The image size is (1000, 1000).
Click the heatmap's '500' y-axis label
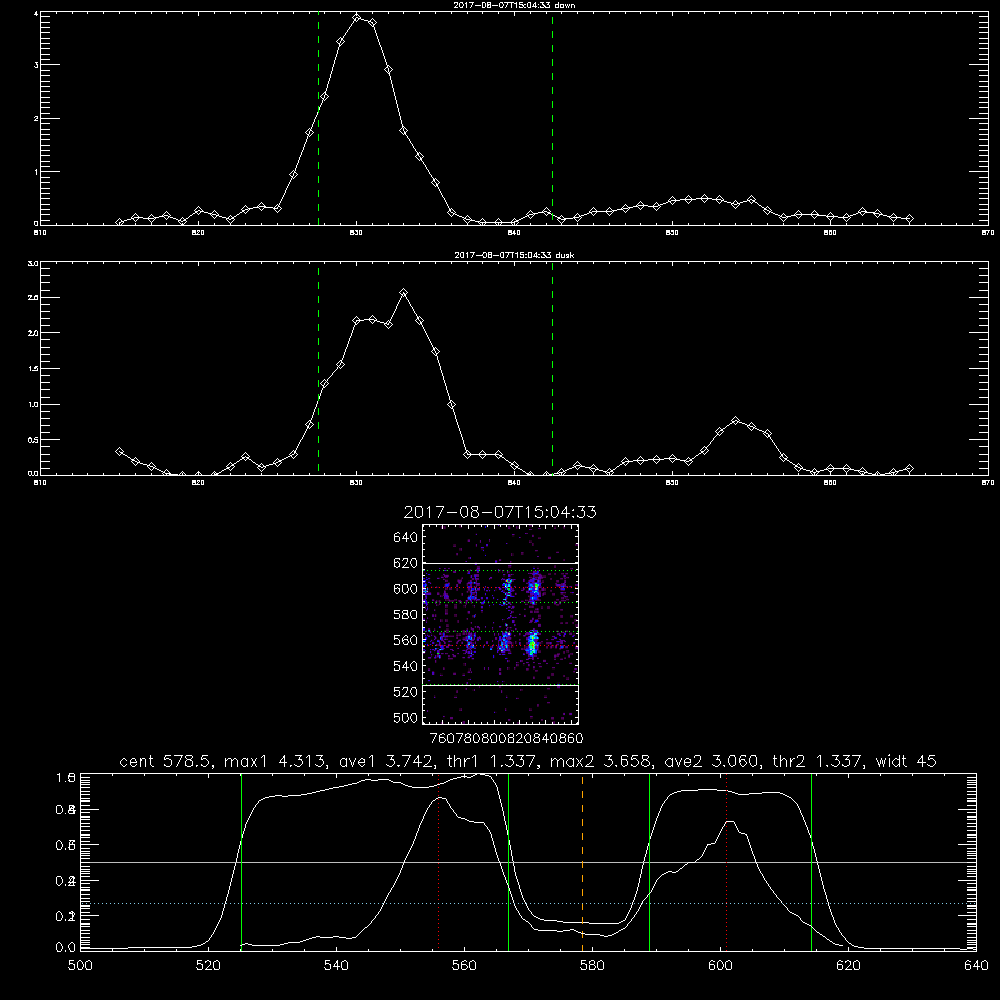tap(406, 717)
